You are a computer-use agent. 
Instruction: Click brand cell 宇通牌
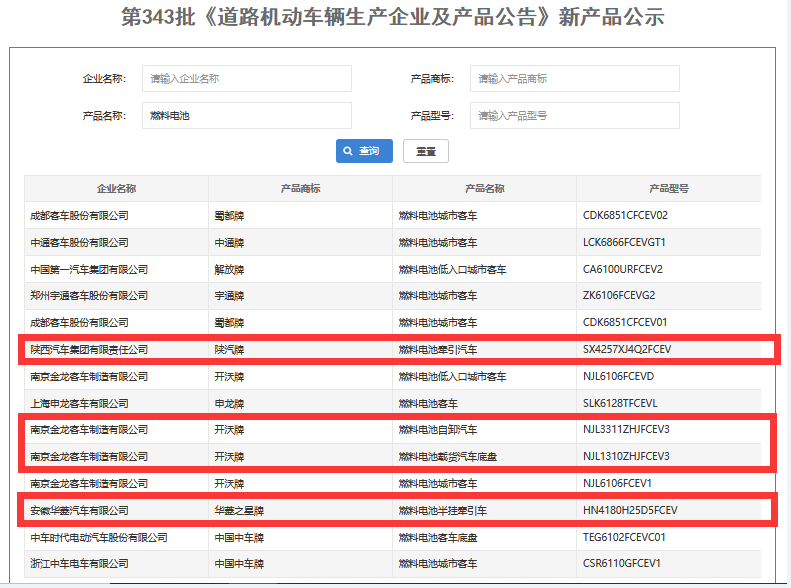pos(229,296)
